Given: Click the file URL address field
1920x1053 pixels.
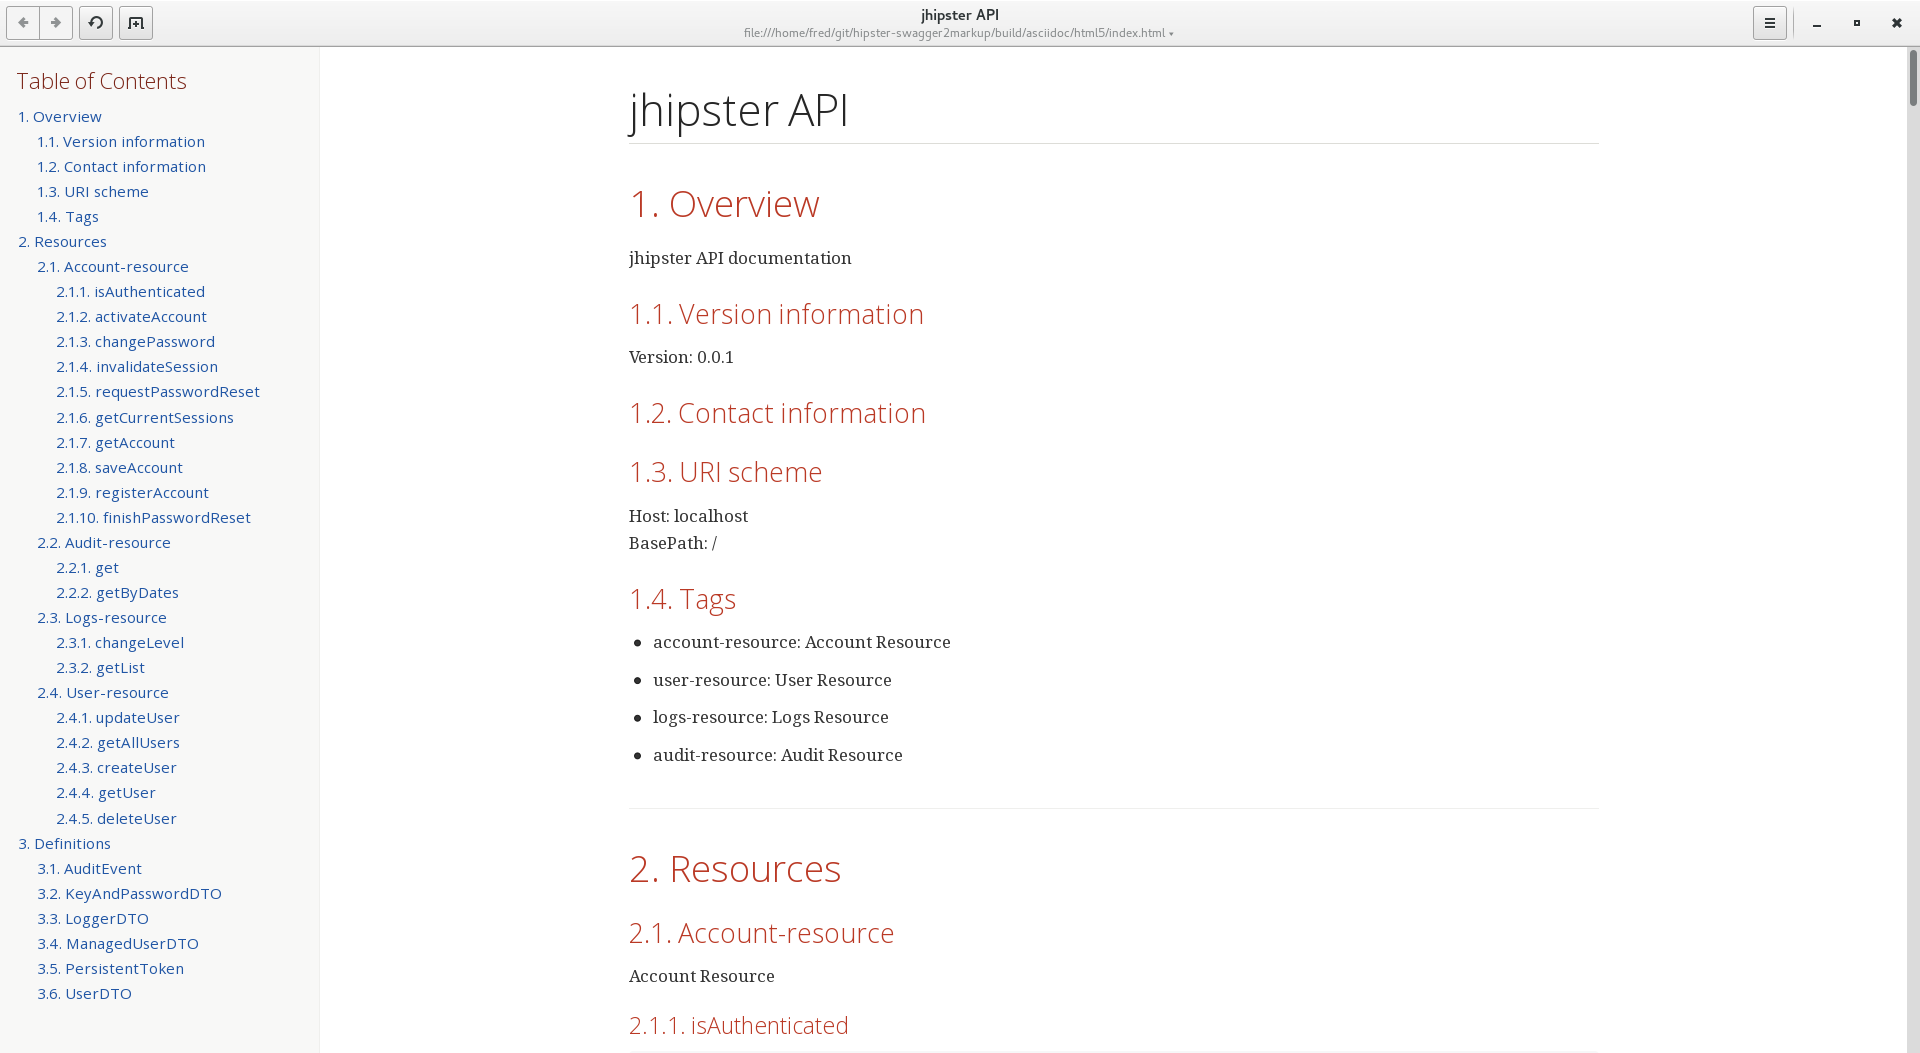Looking at the screenshot, I should [x=954, y=33].
